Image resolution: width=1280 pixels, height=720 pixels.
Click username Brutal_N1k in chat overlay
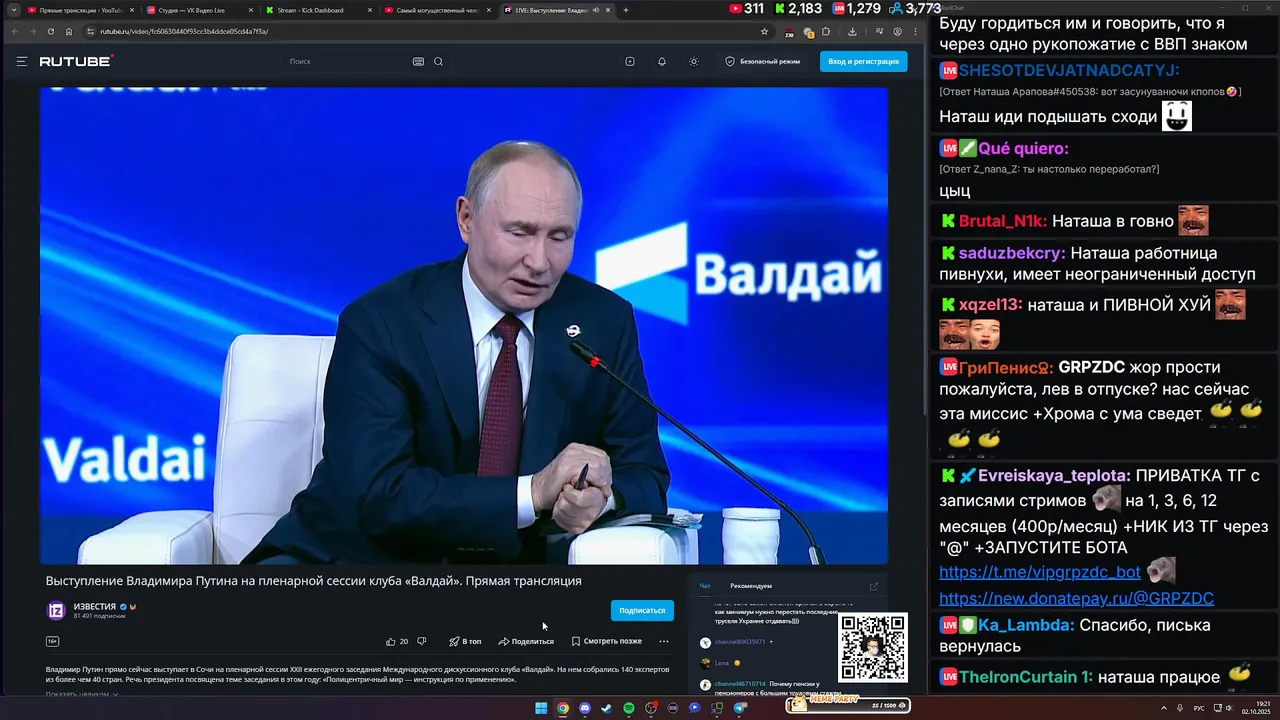[1003, 221]
